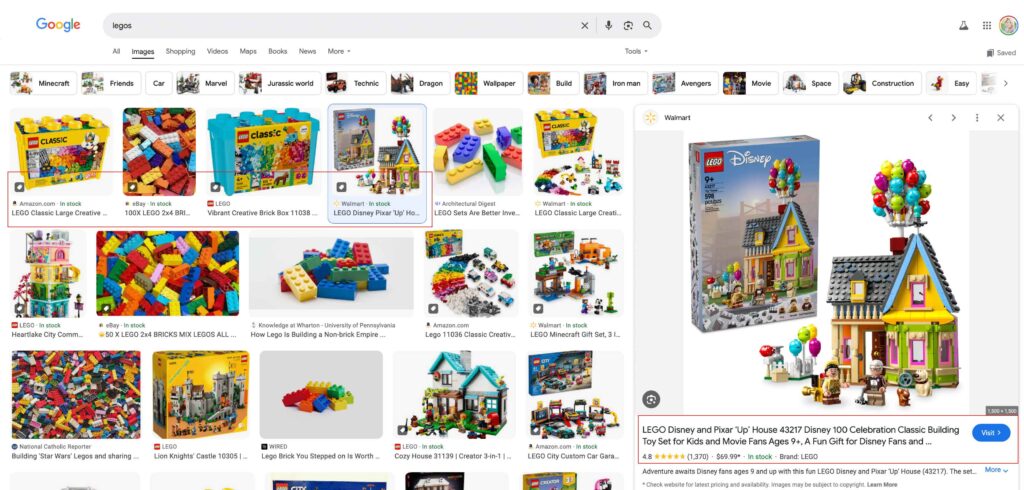Start voice search with microphone icon
This screenshot has height=490, width=1024.
609,25
